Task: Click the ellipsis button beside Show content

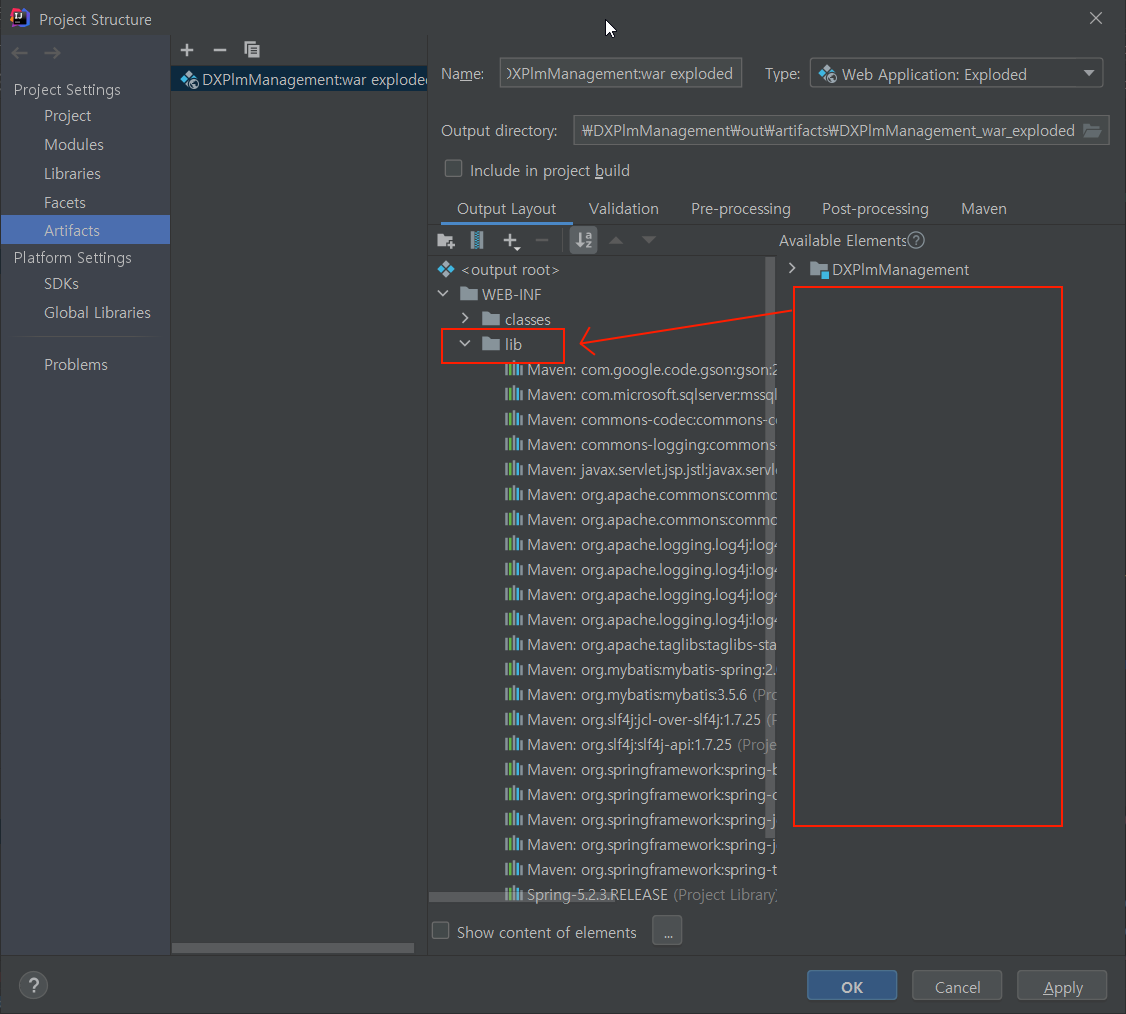Action: coord(667,932)
